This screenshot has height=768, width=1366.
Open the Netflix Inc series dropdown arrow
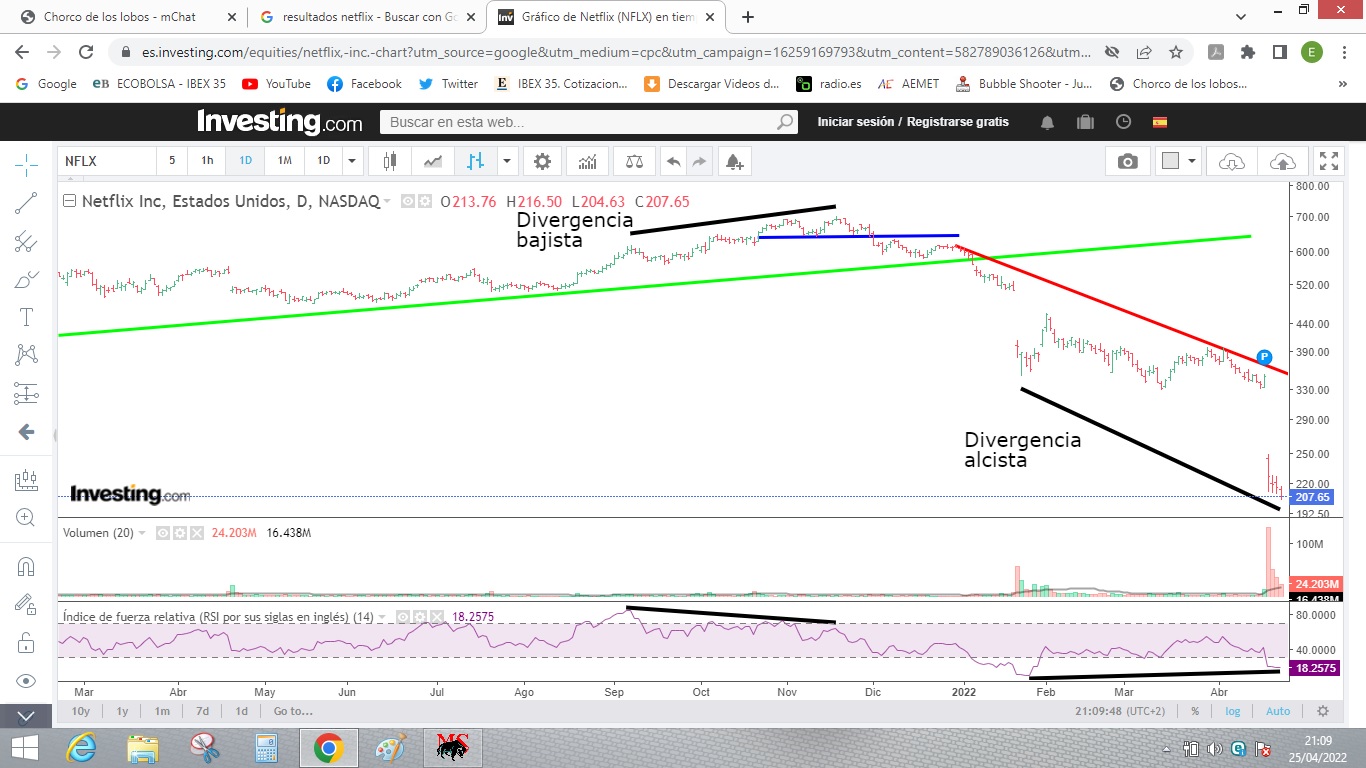[x=387, y=202]
